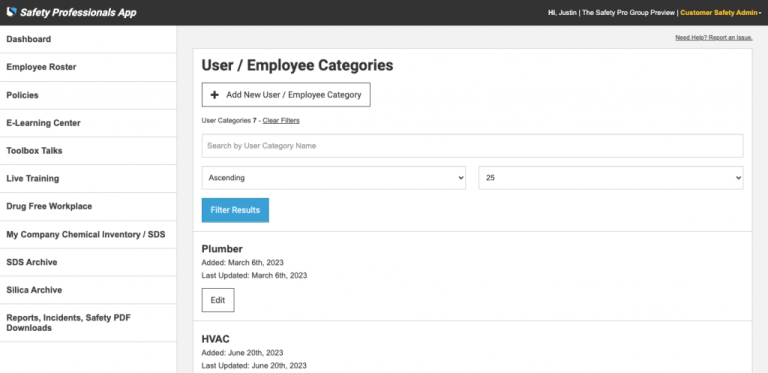
Task: Click 'Last Updated: March 6th, 2023' text
Action: click(x=254, y=276)
